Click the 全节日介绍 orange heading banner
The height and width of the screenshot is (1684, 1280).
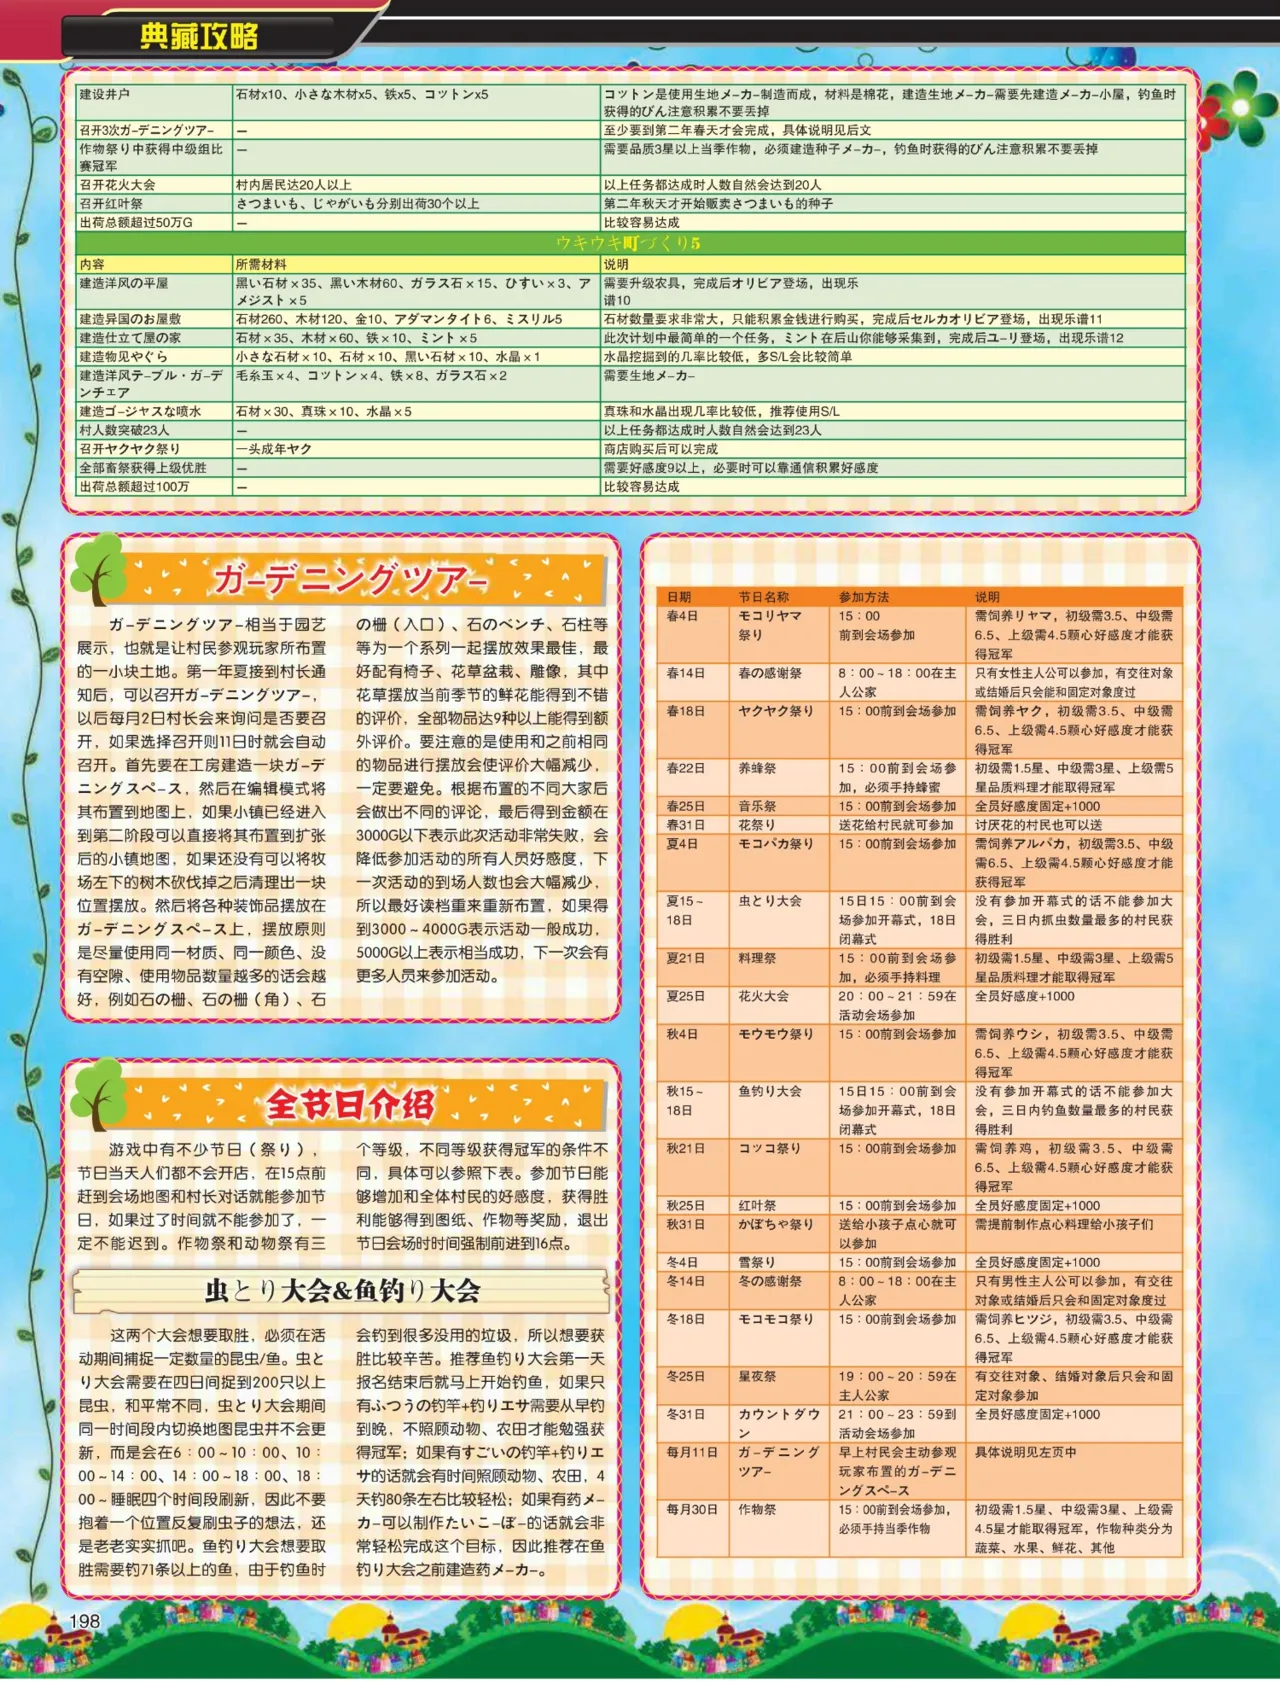tap(350, 1104)
